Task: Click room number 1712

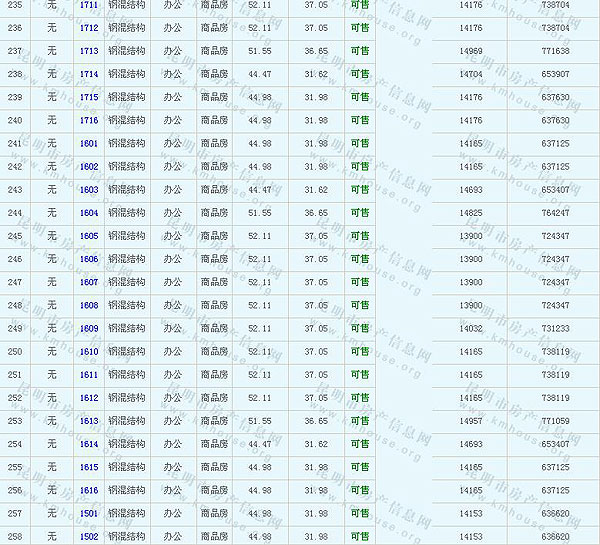Action: click(89, 28)
